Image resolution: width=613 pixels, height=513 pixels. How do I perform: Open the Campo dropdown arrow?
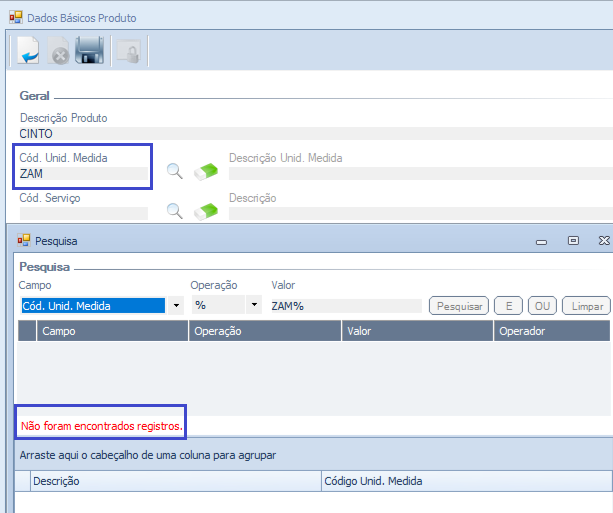point(176,305)
